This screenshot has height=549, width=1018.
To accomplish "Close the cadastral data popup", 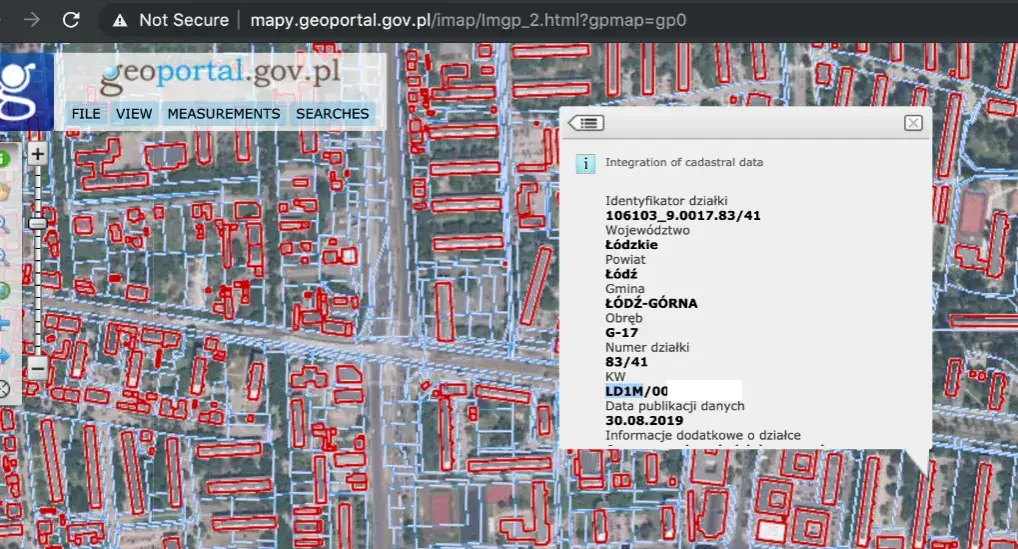I will [912, 123].
